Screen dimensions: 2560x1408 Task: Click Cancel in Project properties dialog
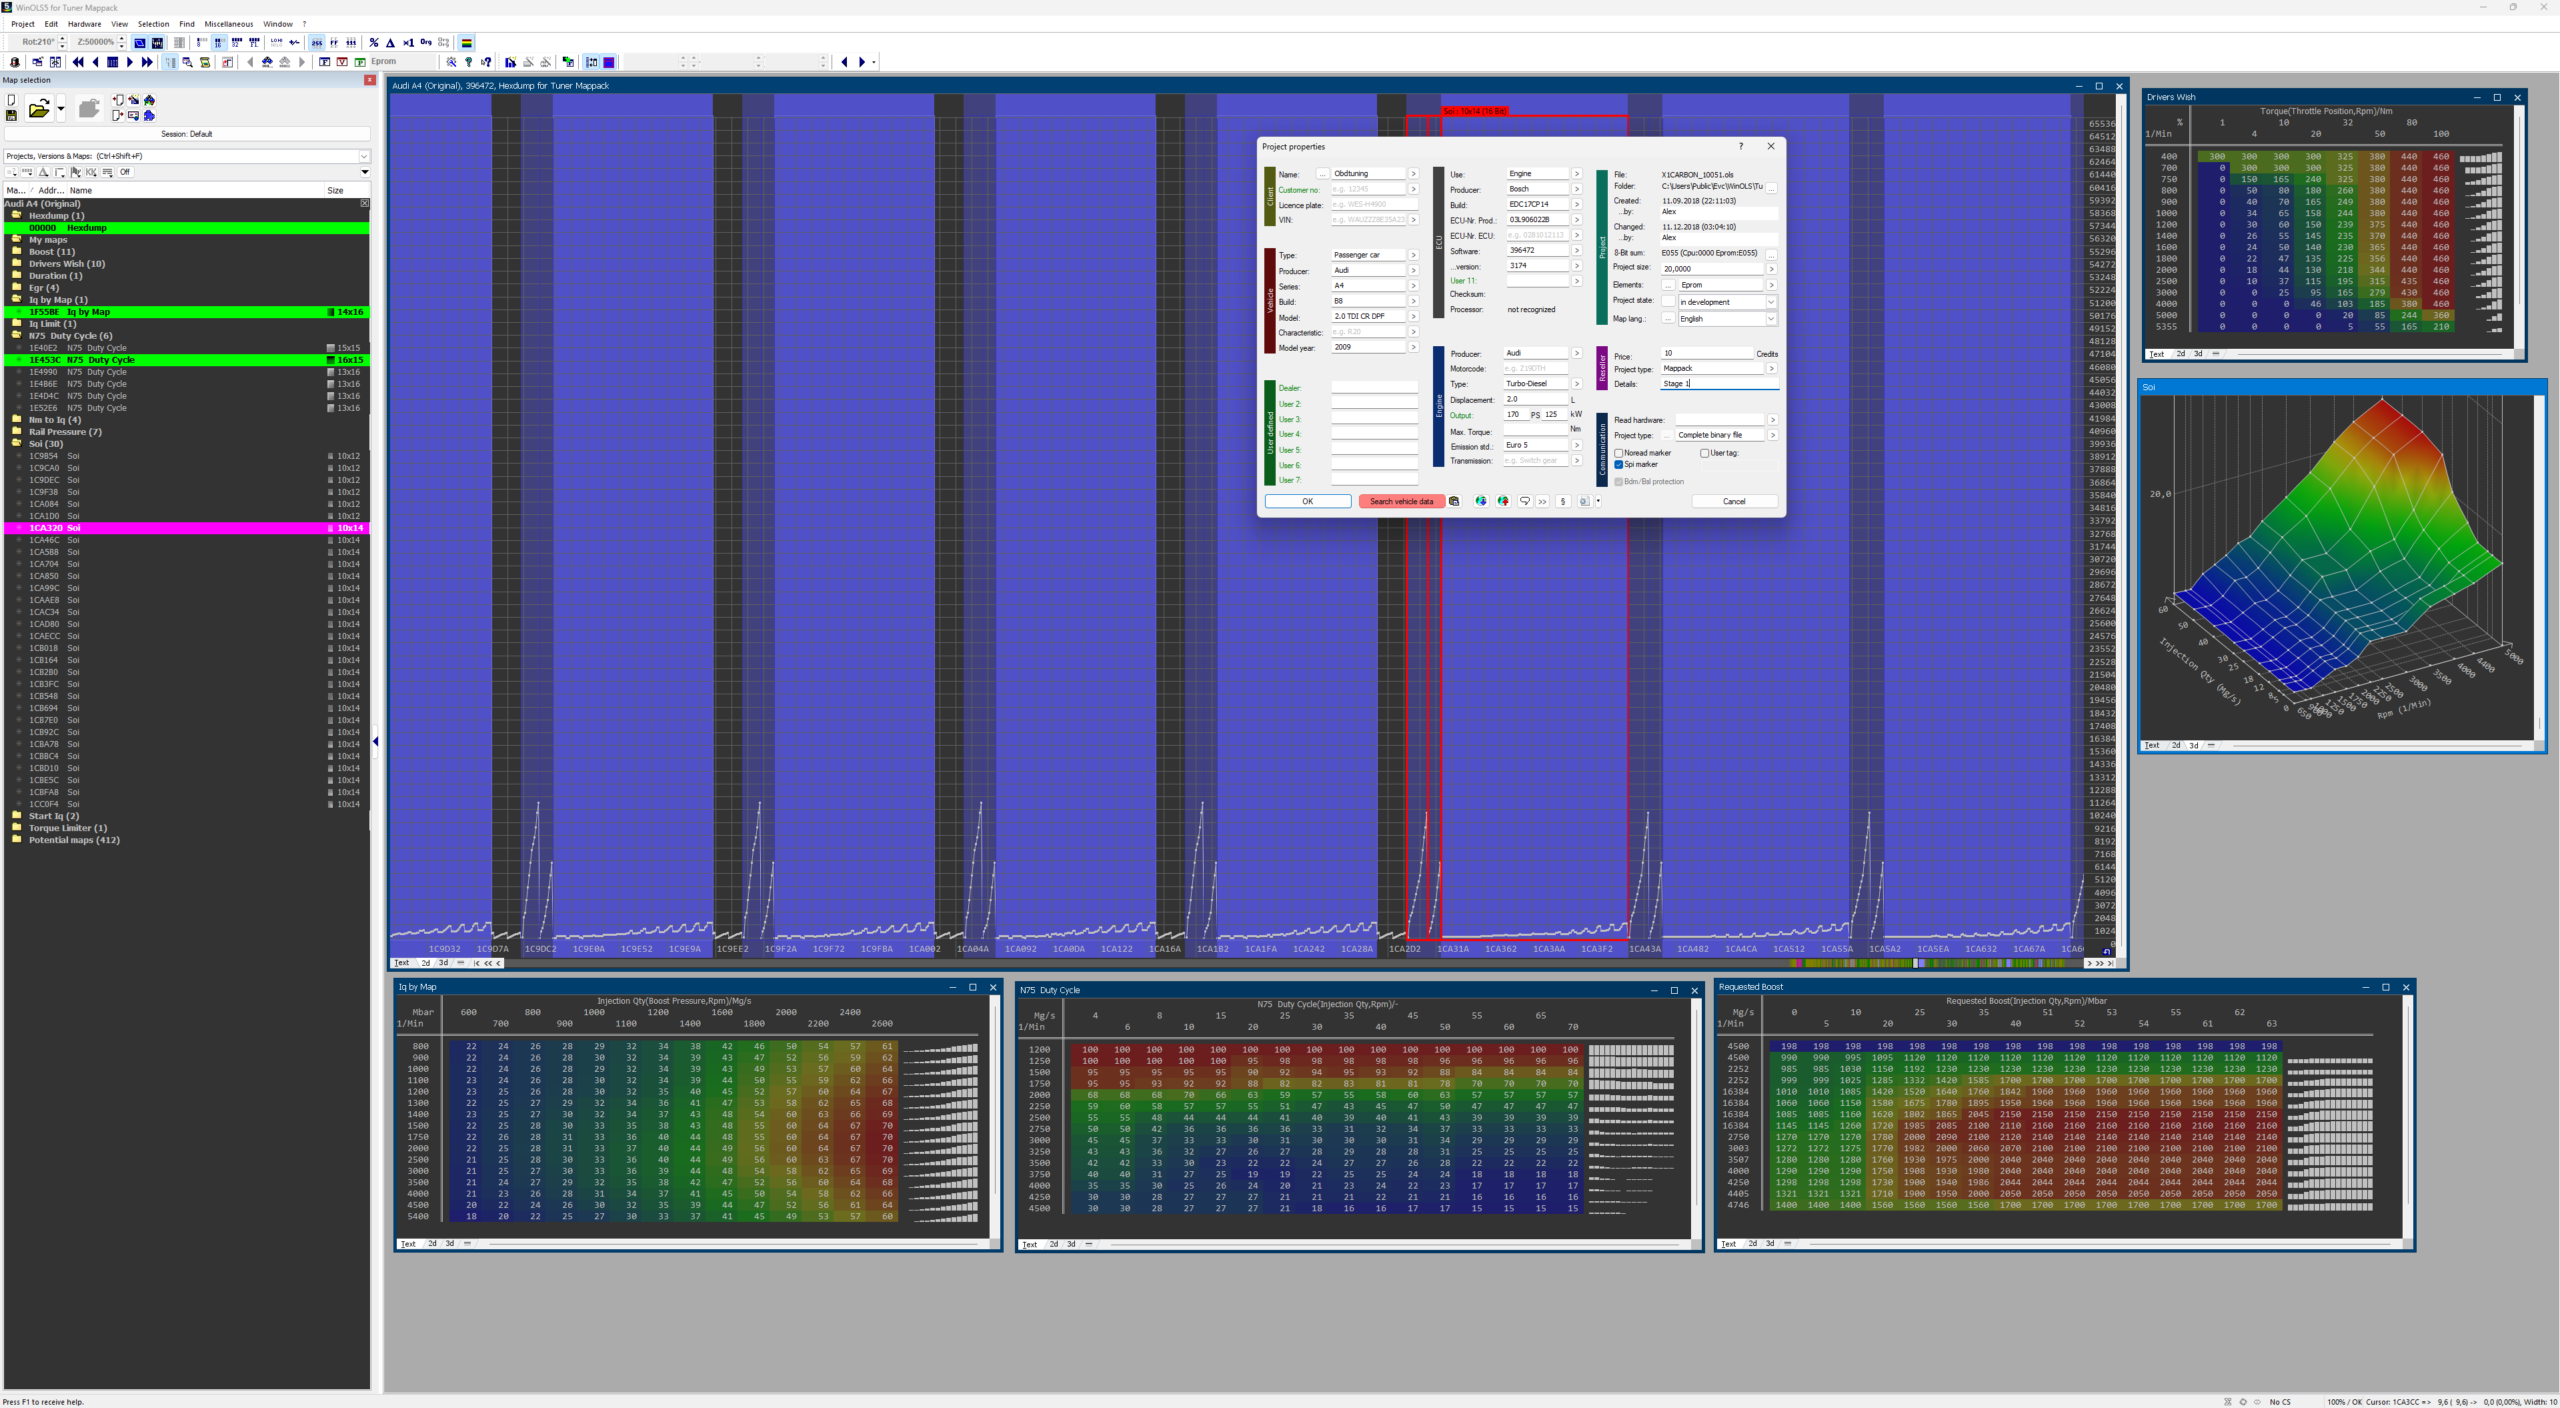[1734, 501]
